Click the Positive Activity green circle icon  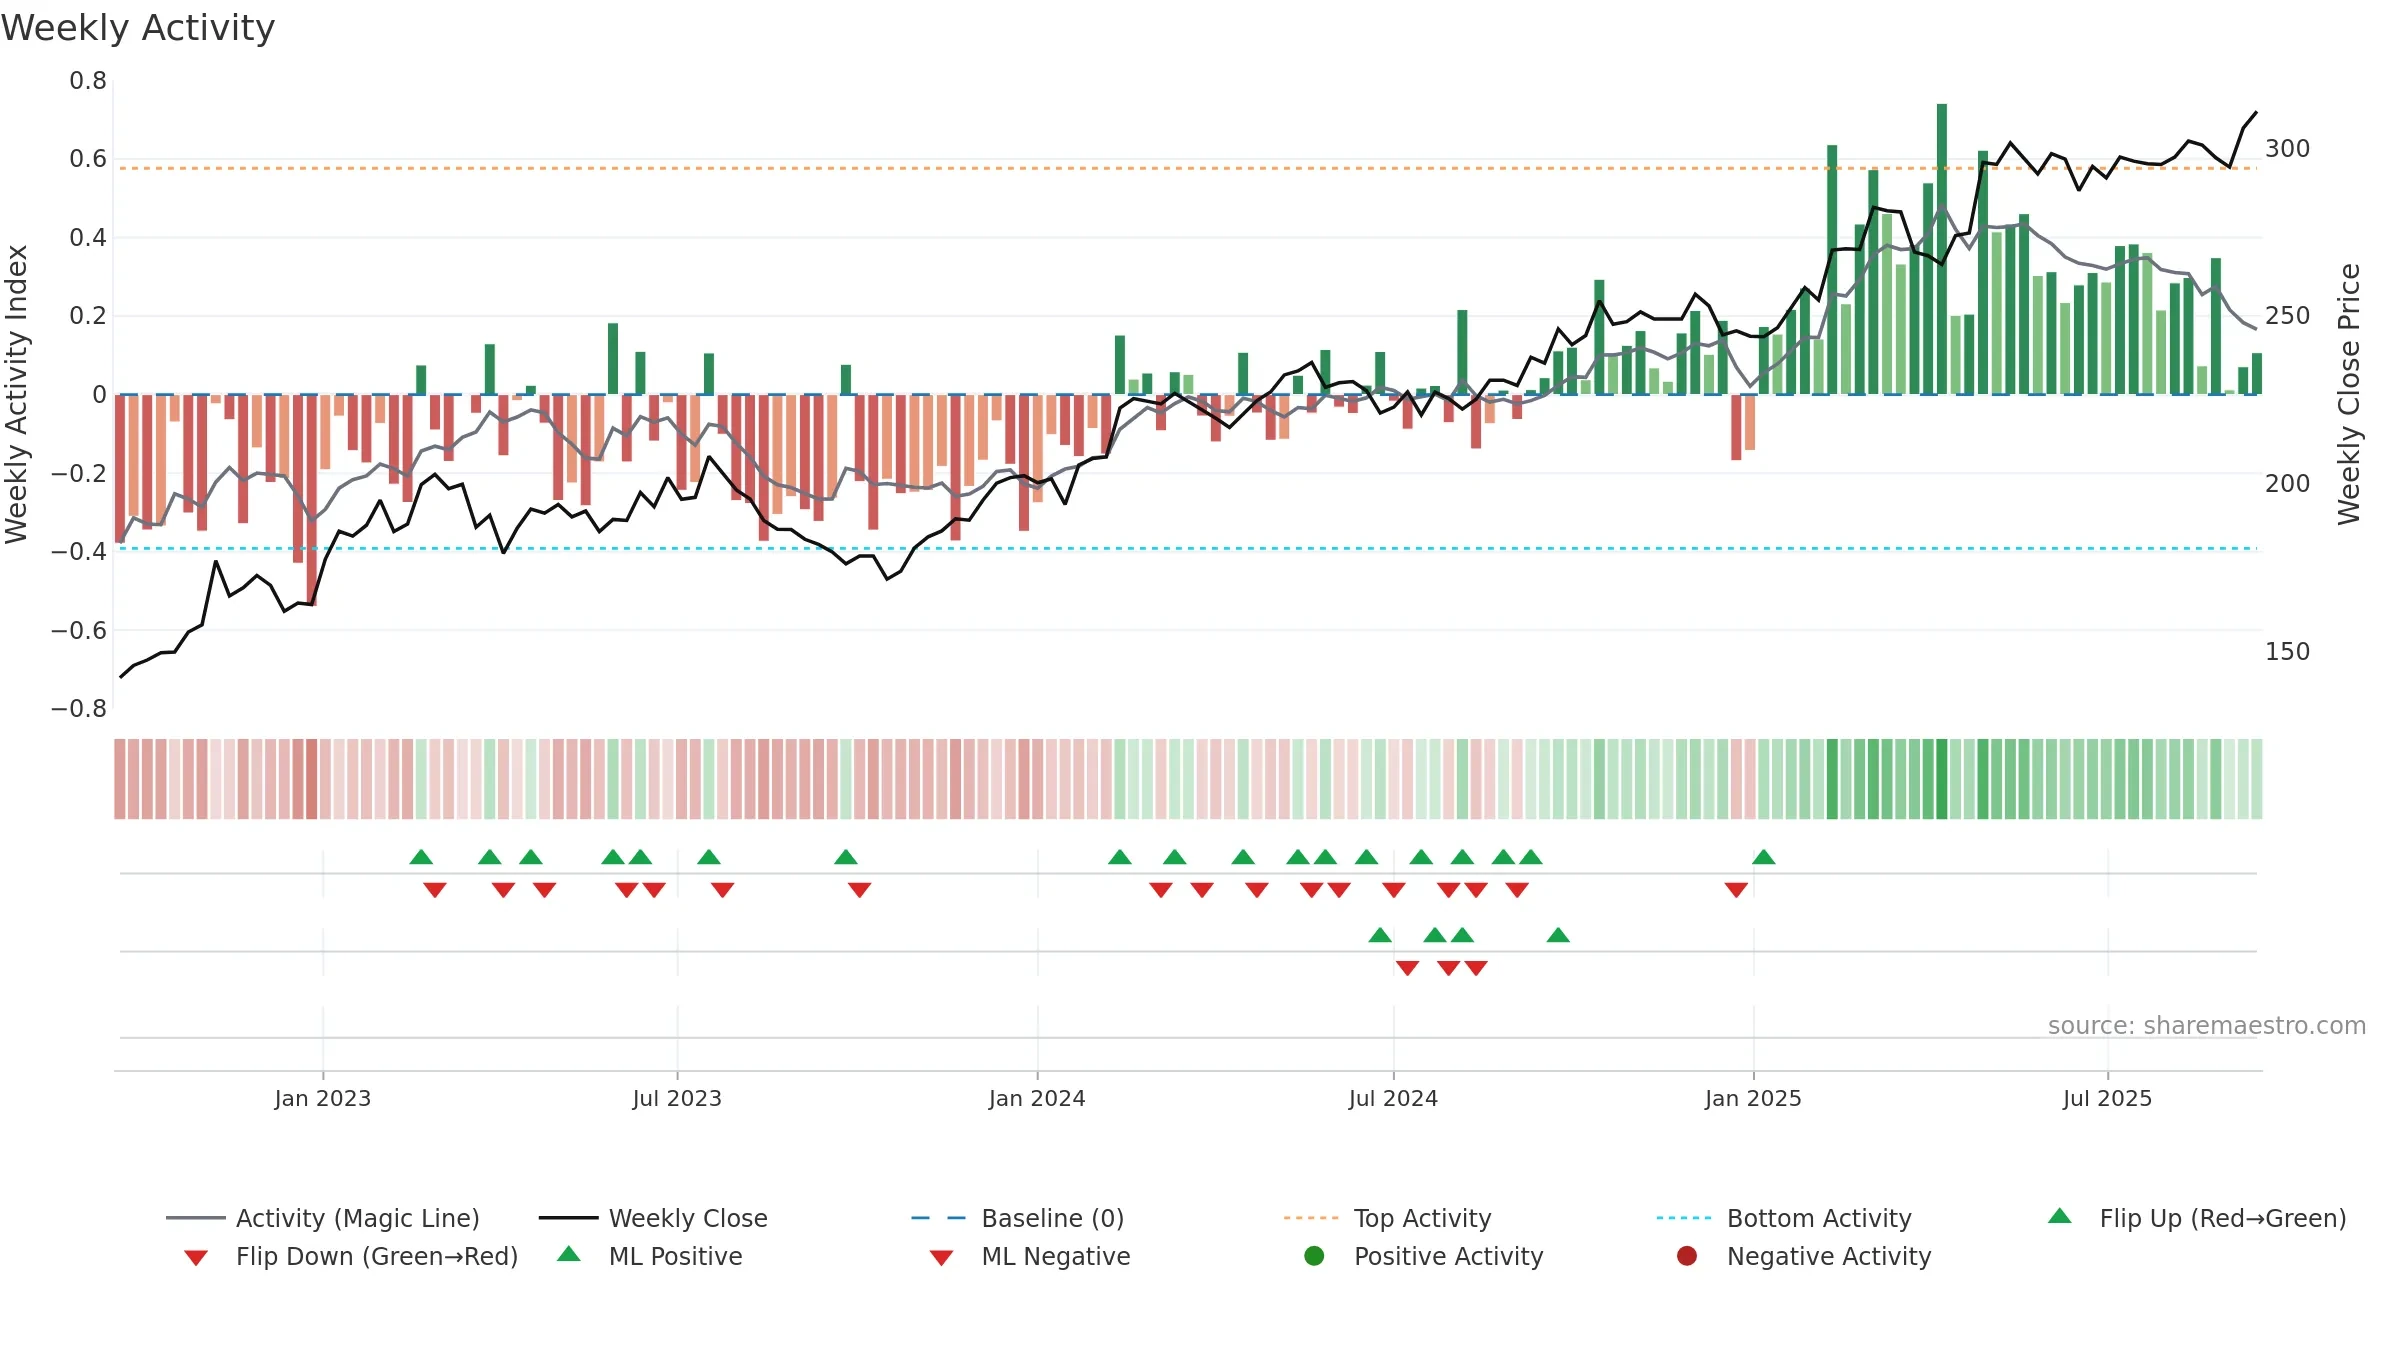point(1315,1255)
